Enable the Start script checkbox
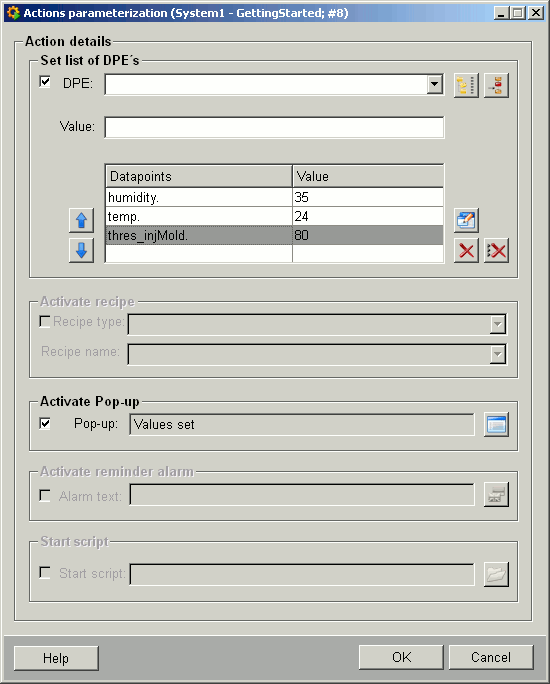550x684 pixels. coord(45,572)
